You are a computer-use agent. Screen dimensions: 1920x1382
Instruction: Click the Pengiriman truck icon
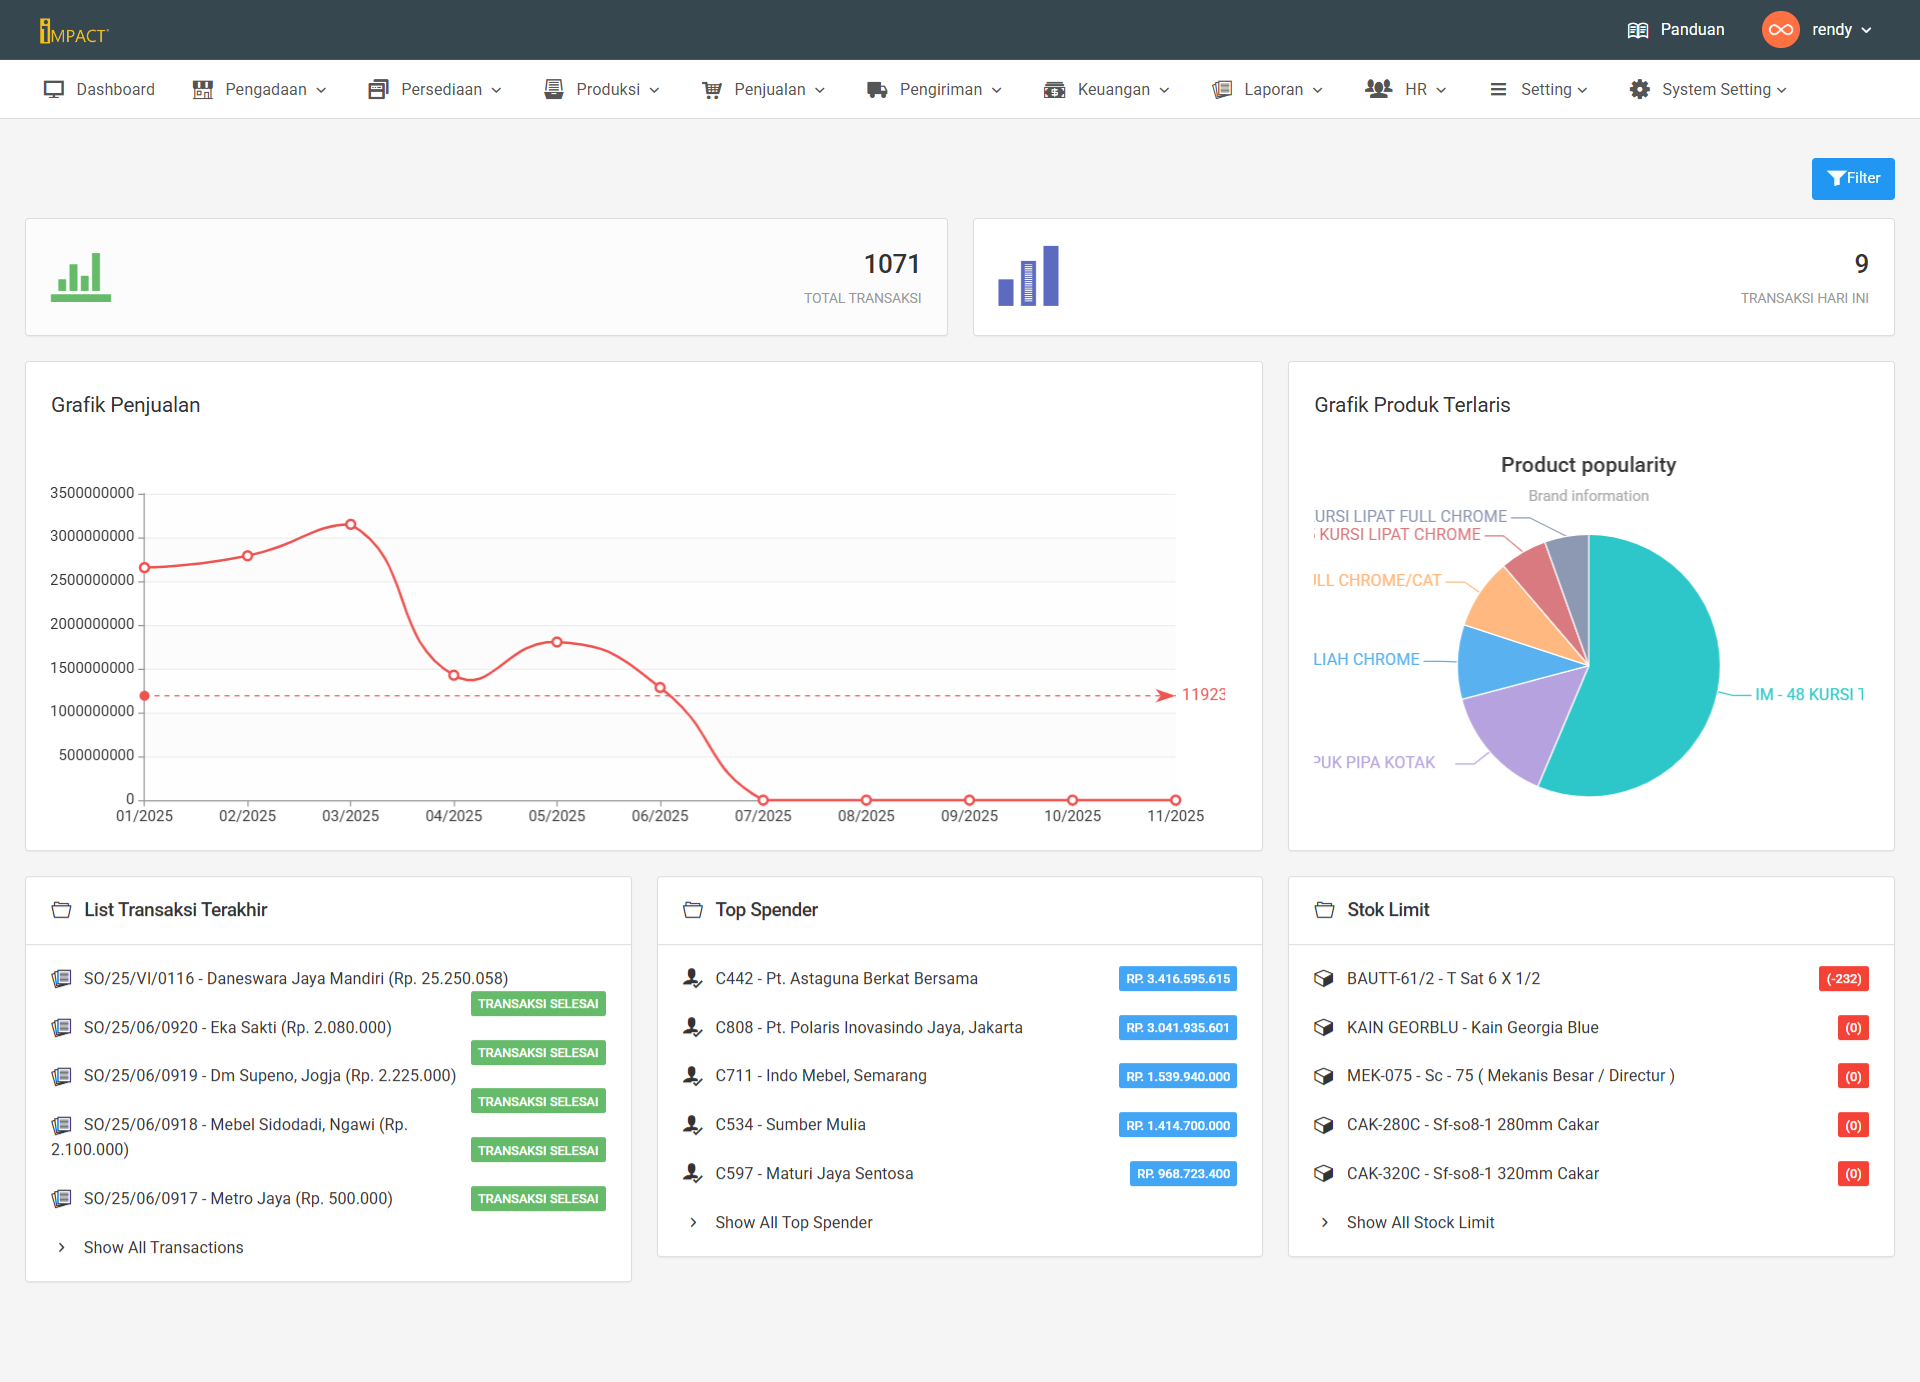pyautogui.click(x=877, y=90)
